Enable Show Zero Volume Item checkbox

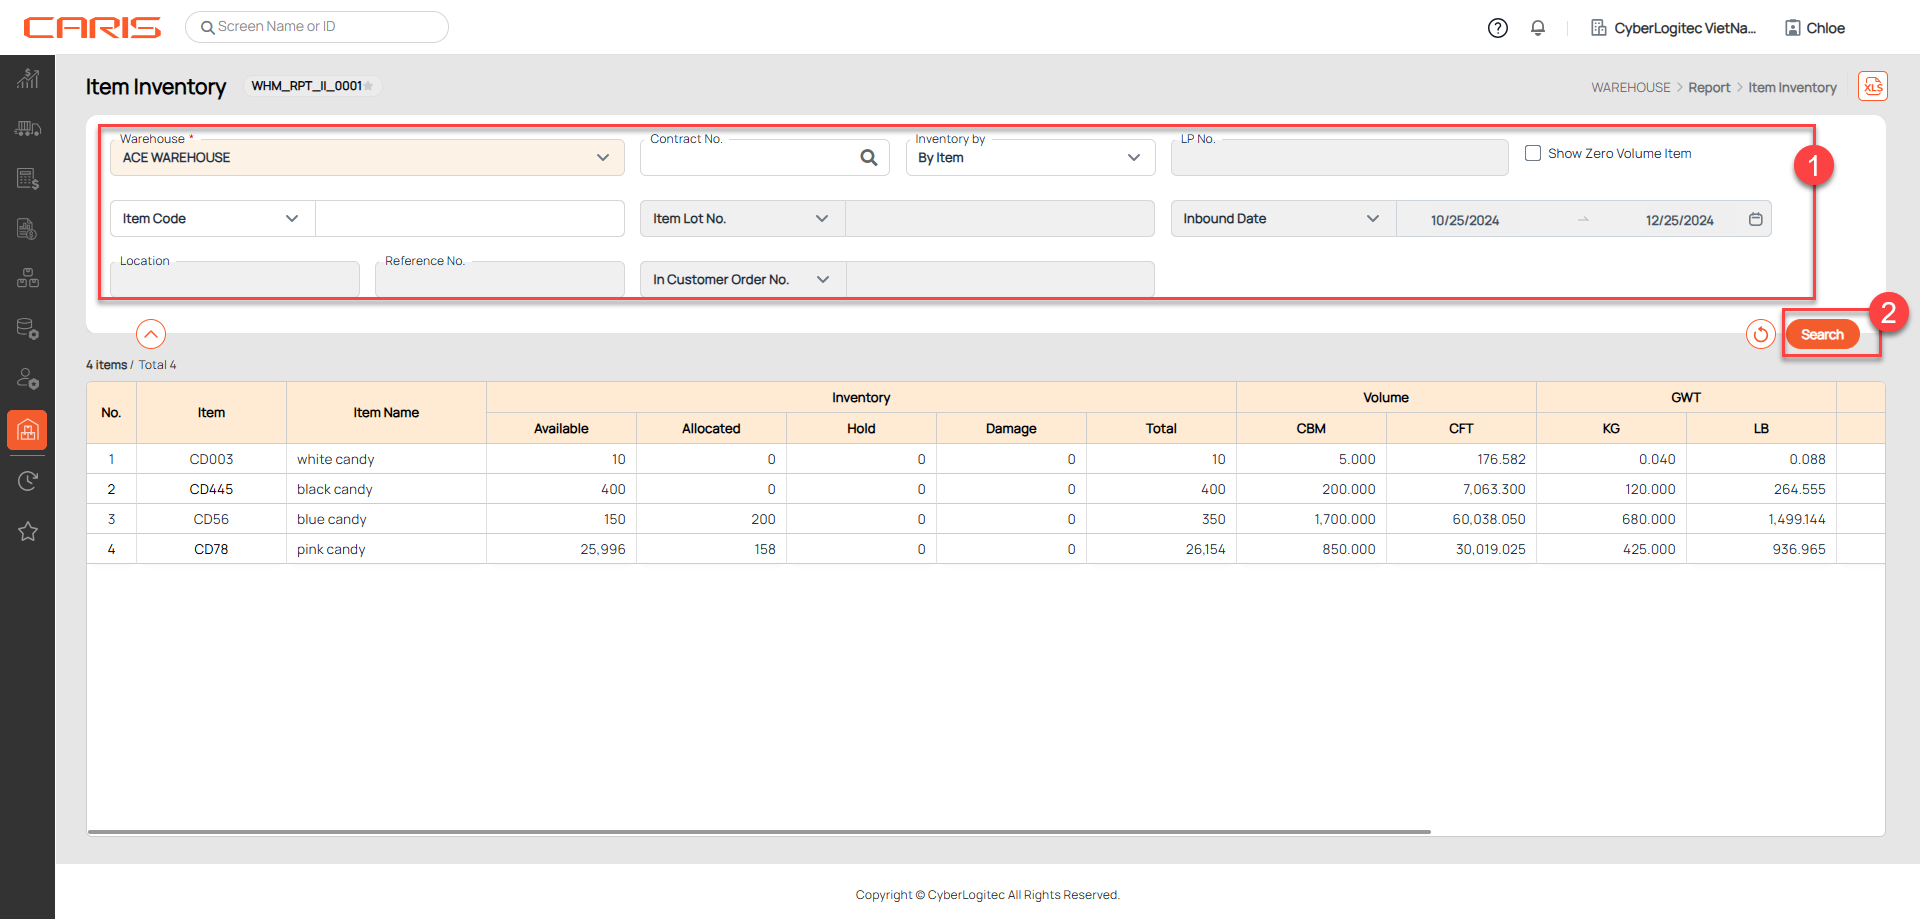click(1532, 153)
